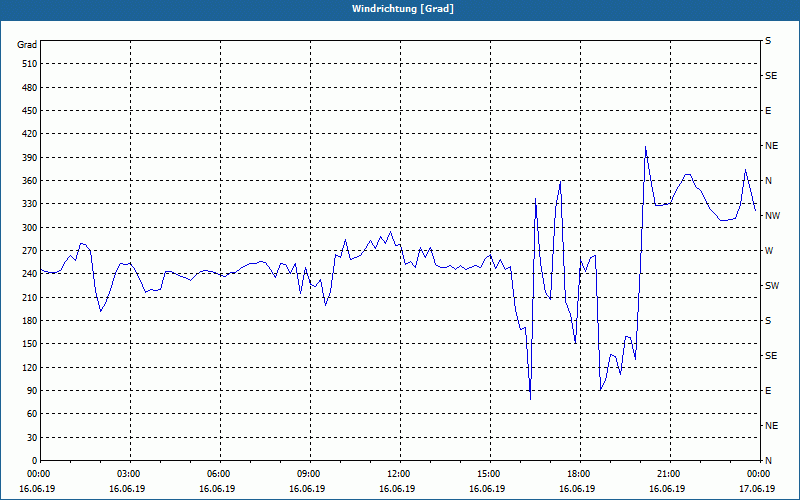Click the '16.06.19' date under 12:00
The width and height of the screenshot is (800, 500).
pyautogui.click(x=397, y=488)
